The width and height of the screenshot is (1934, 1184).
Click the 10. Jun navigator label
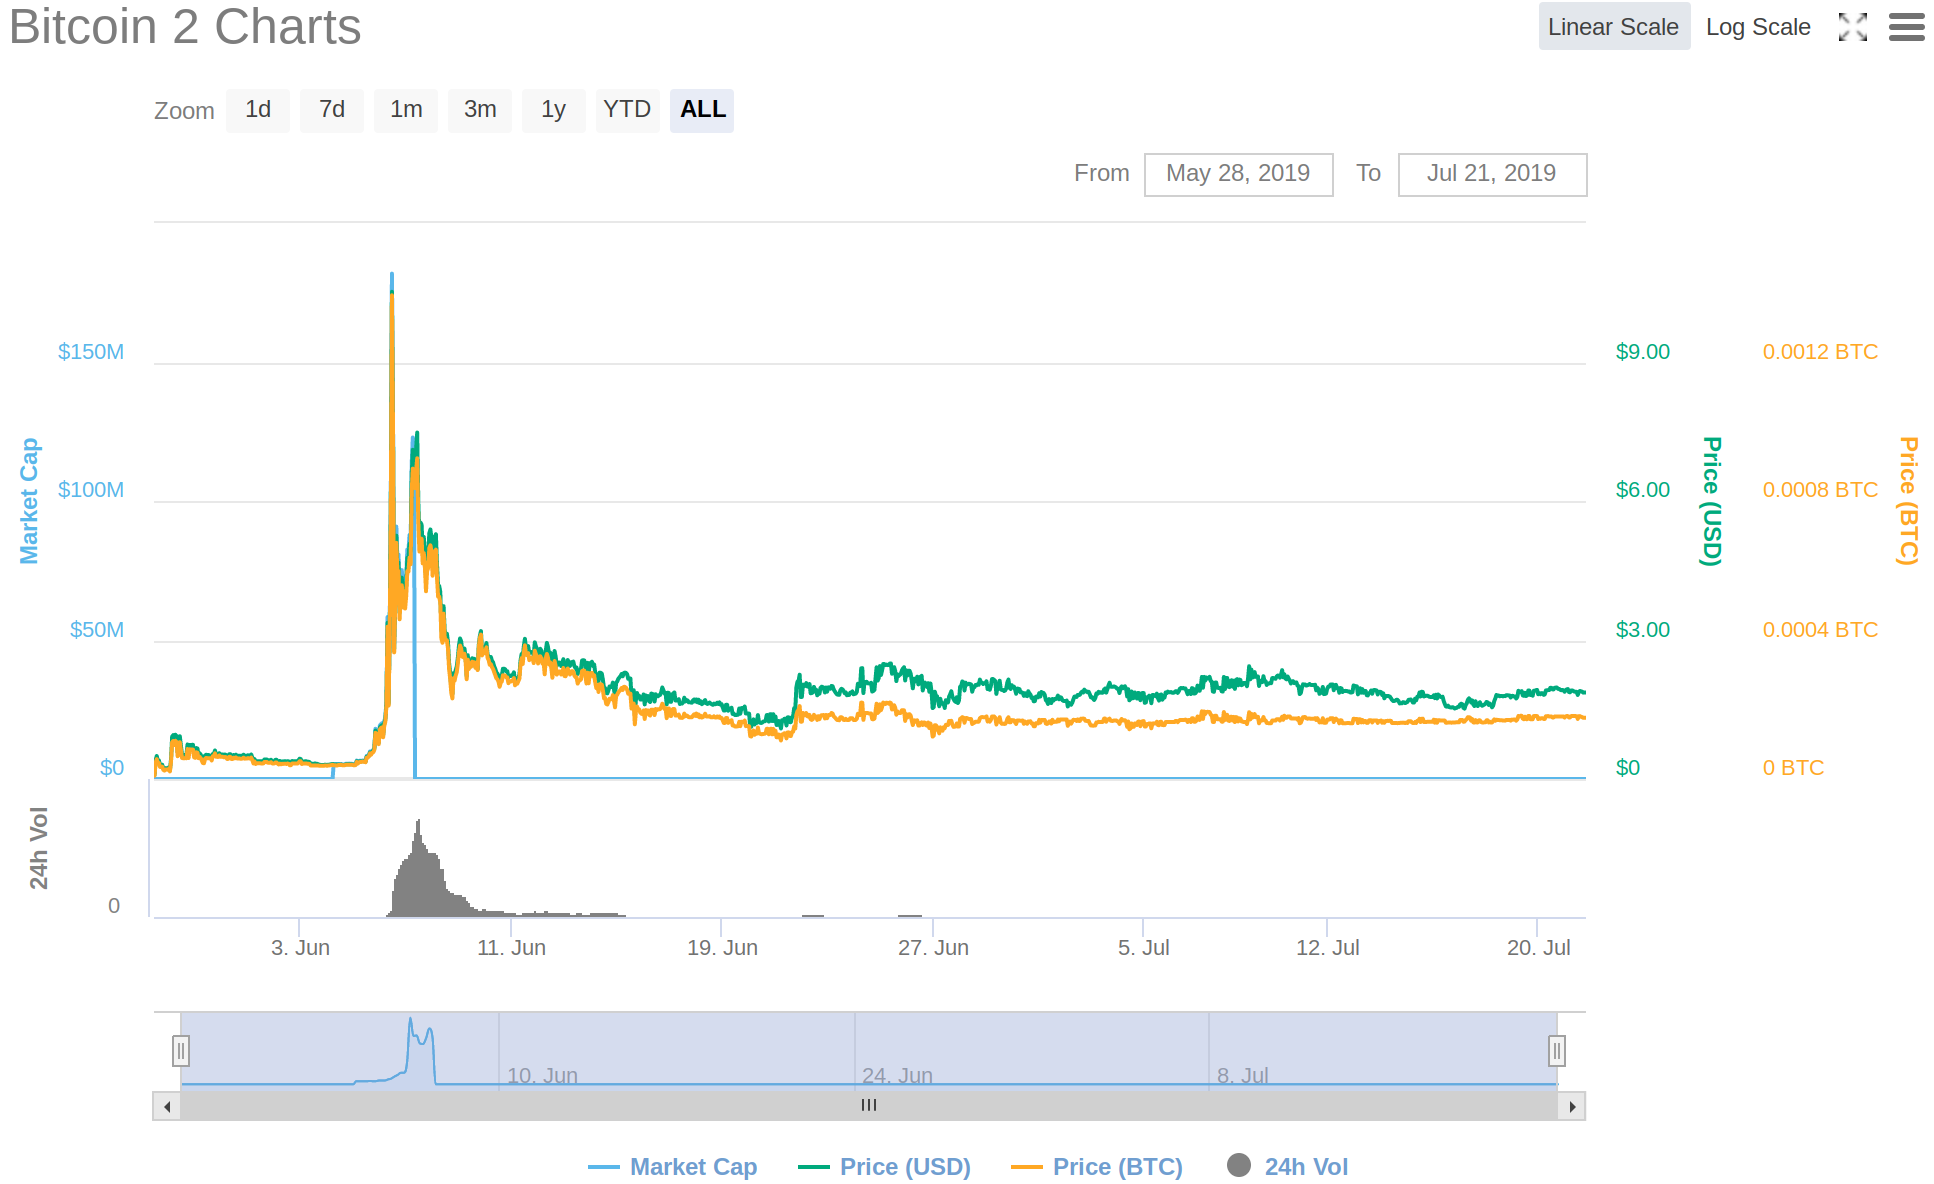[542, 1076]
